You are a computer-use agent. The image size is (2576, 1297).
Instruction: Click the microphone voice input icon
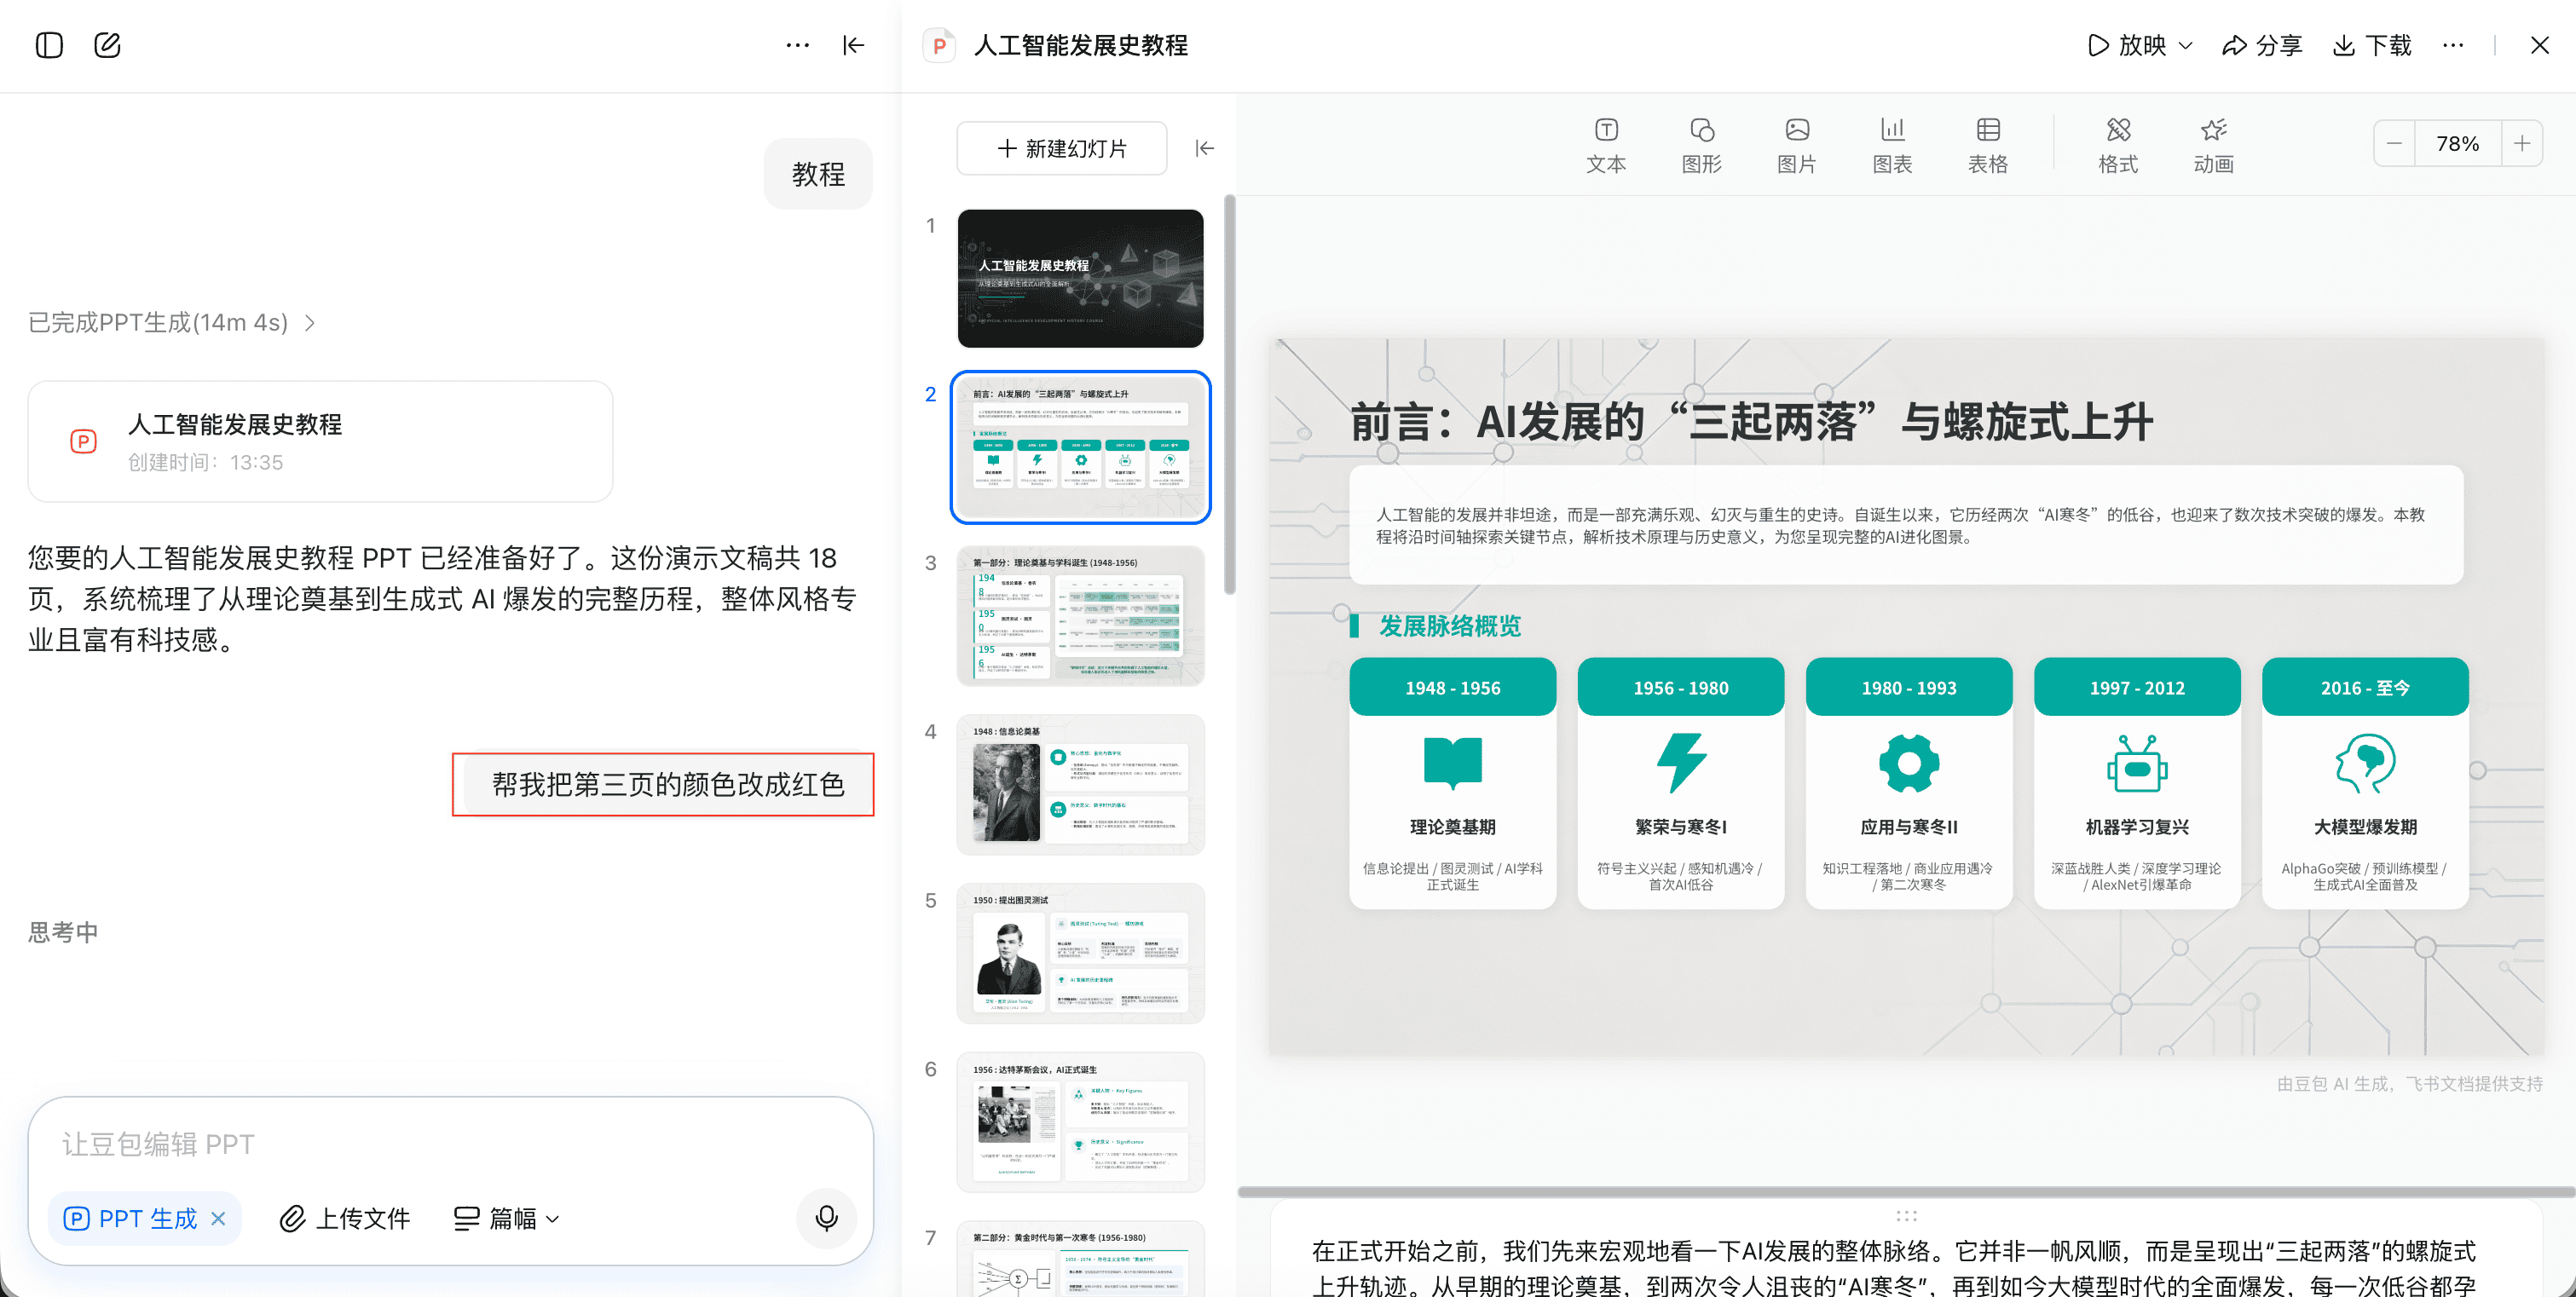tap(826, 1218)
